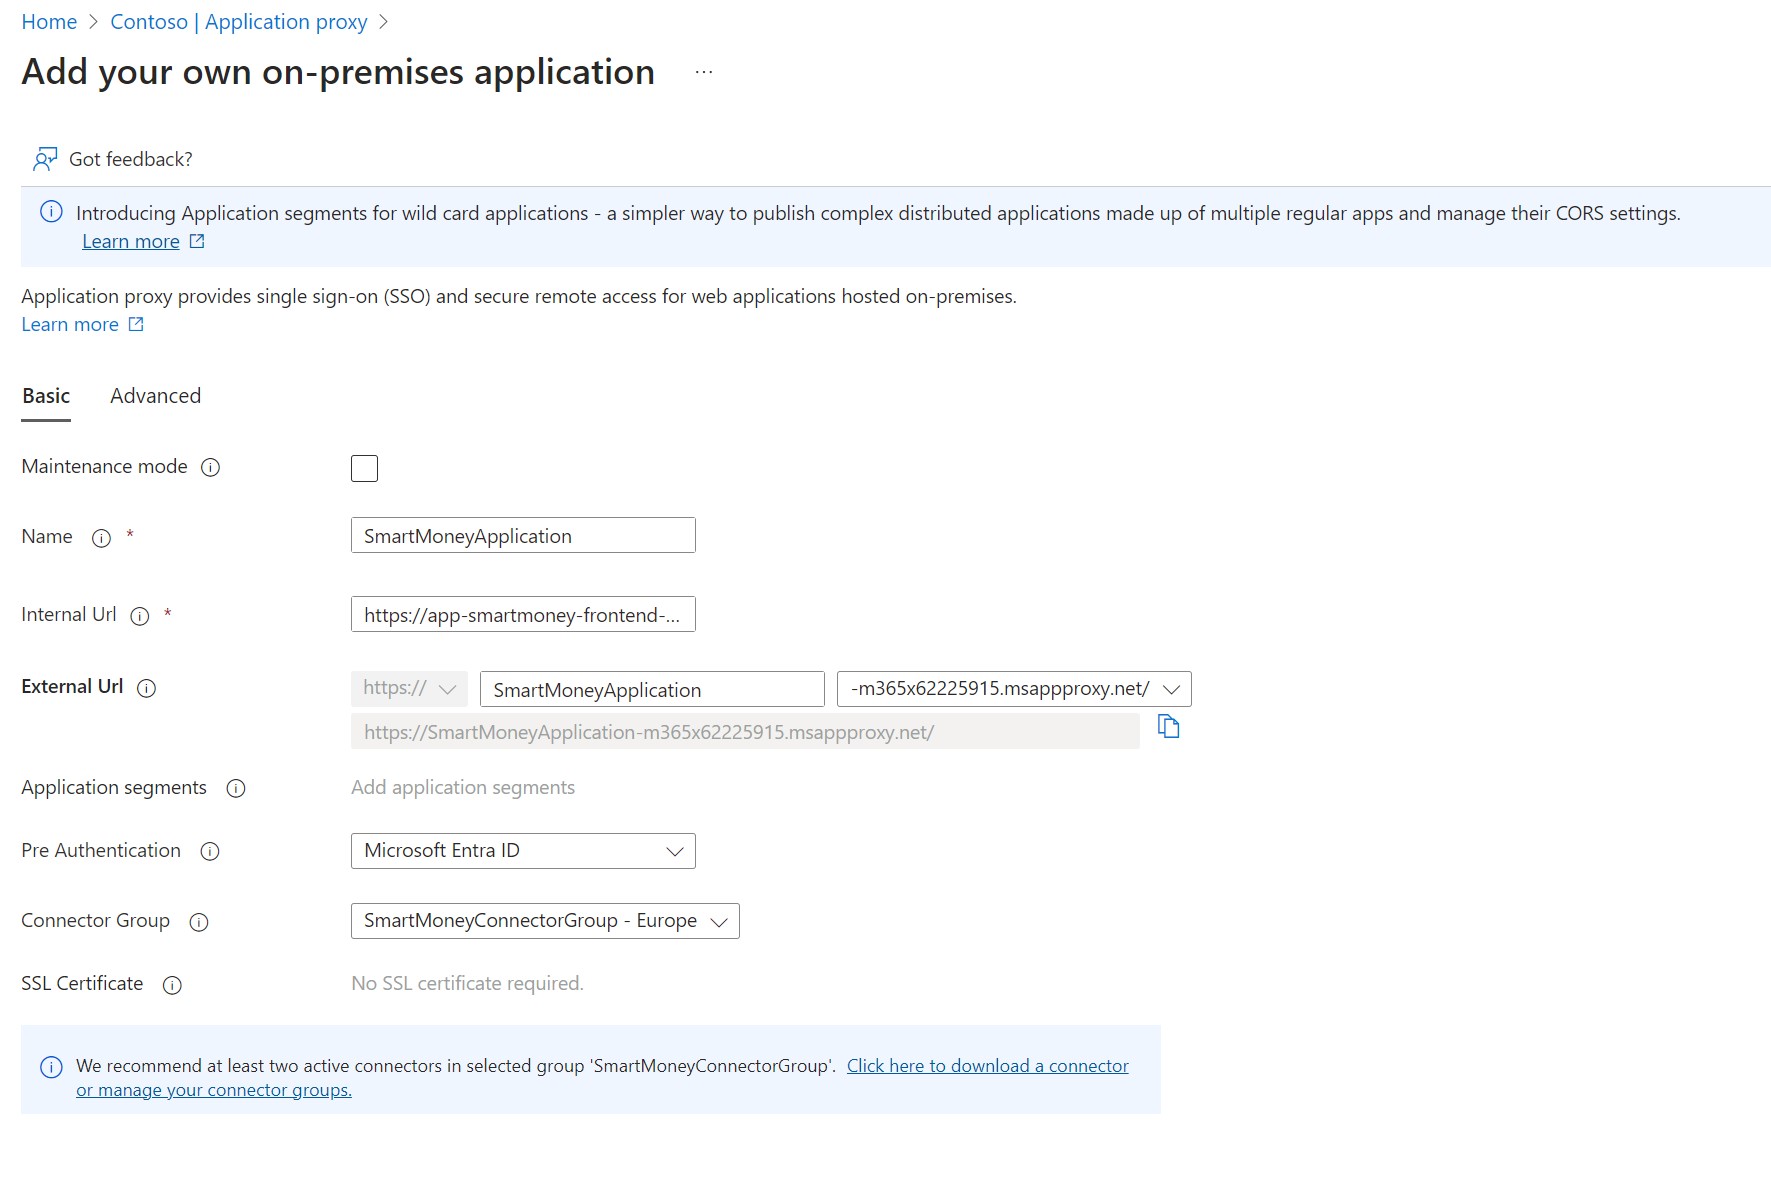Click the External Url subdomain input field
Viewport: 1771px width, 1180px height.
point(652,689)
